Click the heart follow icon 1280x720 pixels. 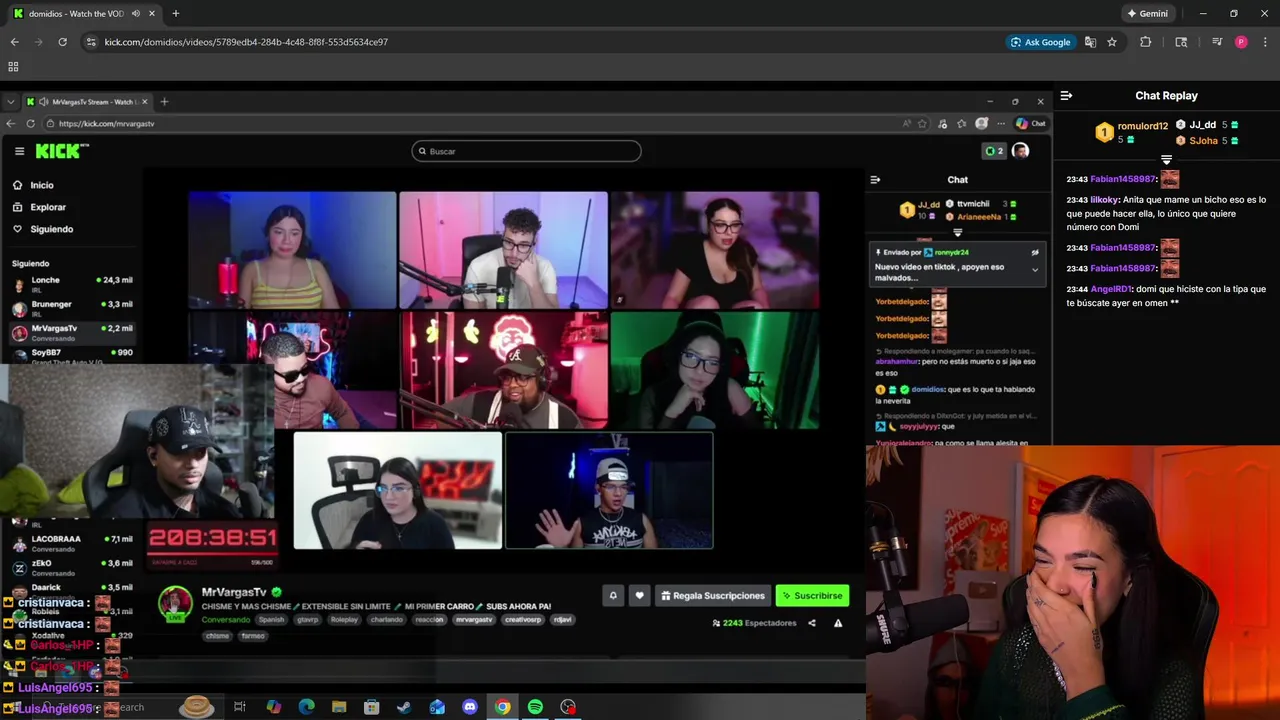tap(640, 596)
